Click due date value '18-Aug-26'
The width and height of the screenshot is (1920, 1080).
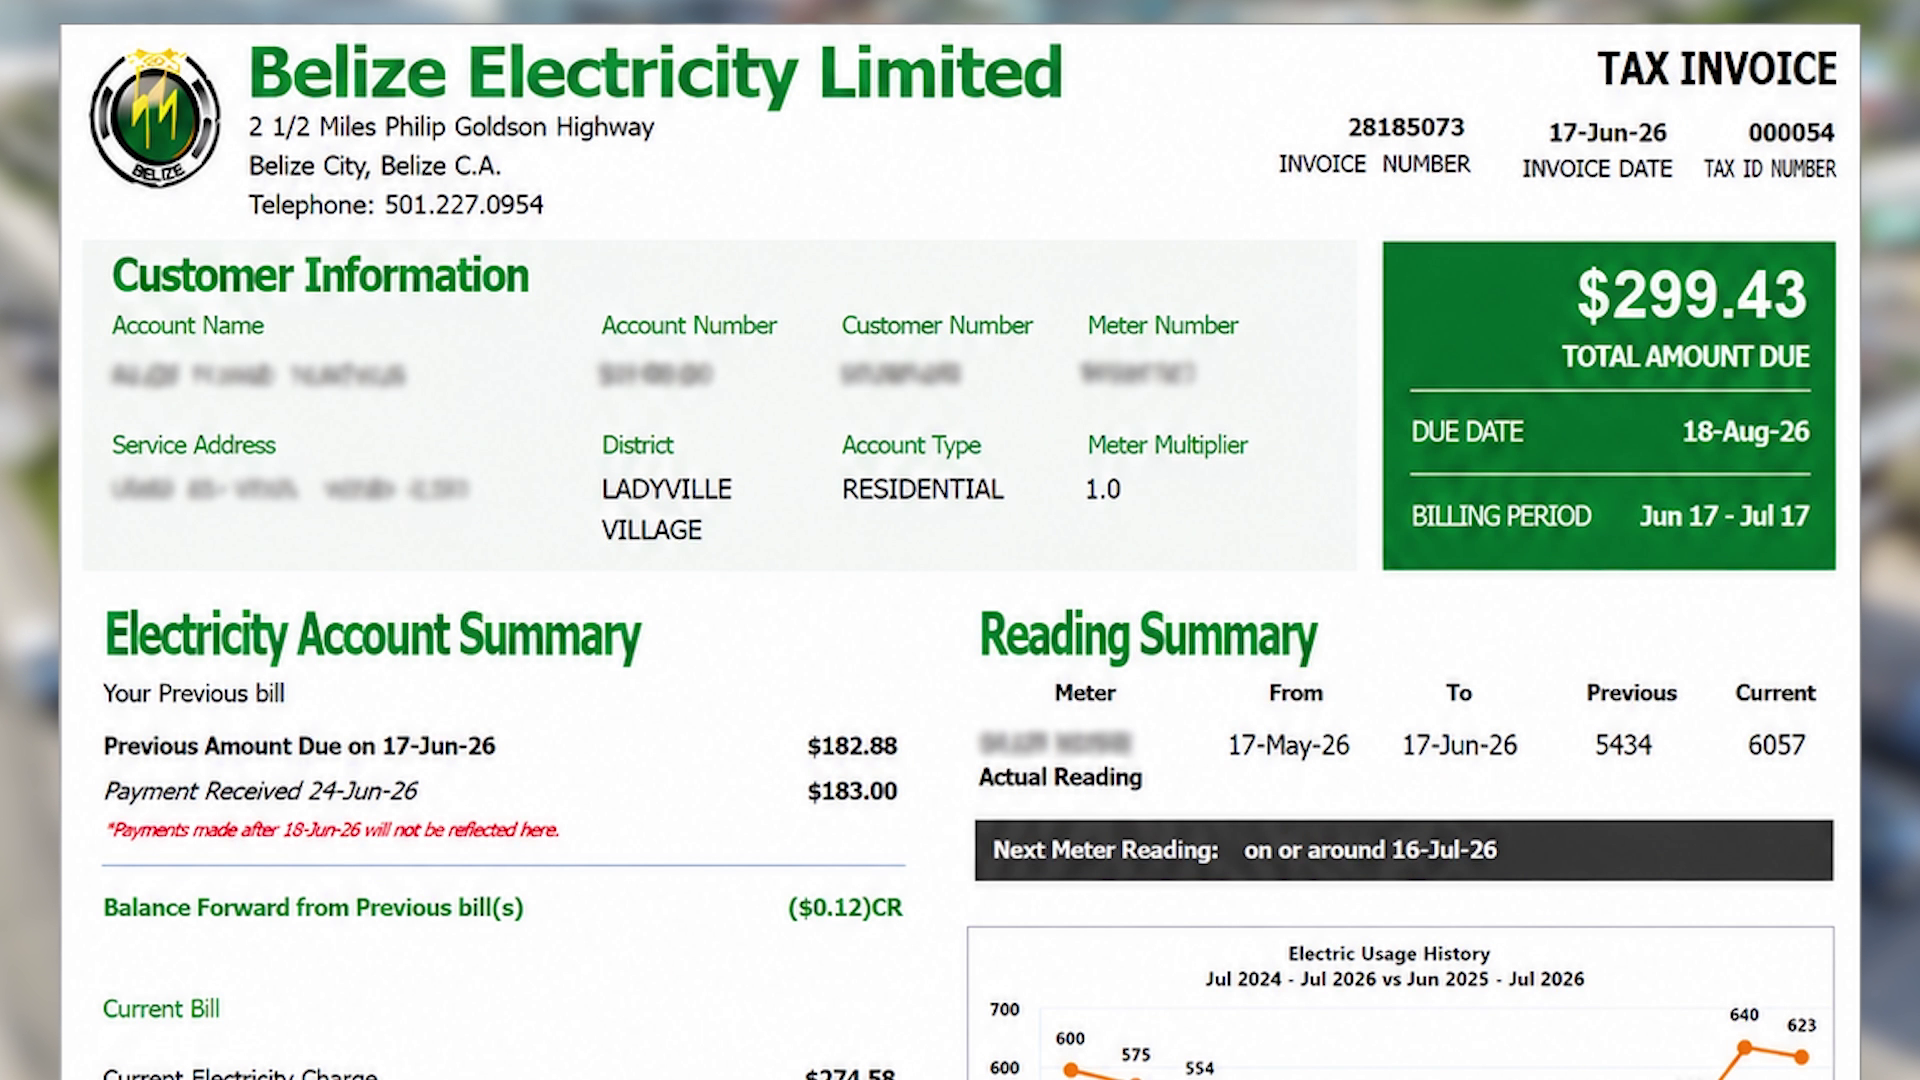coord(1746,432)
